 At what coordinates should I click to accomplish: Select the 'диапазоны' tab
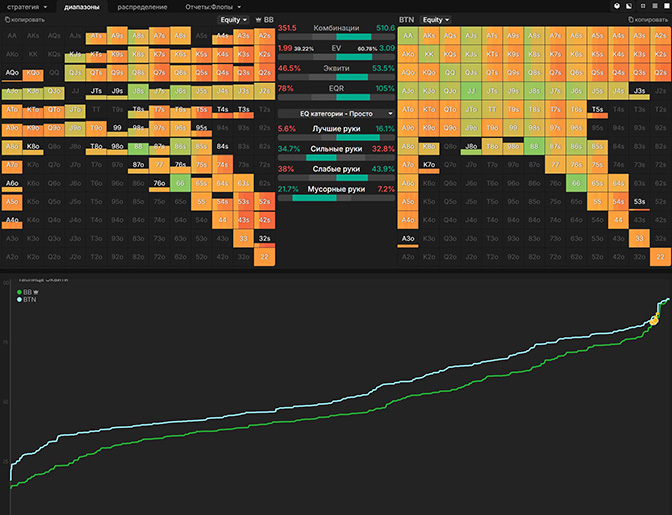click(x=81, y=7)
